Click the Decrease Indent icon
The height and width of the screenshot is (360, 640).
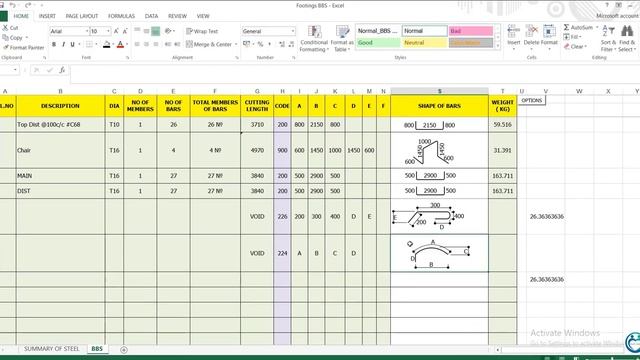pos(168,44)
